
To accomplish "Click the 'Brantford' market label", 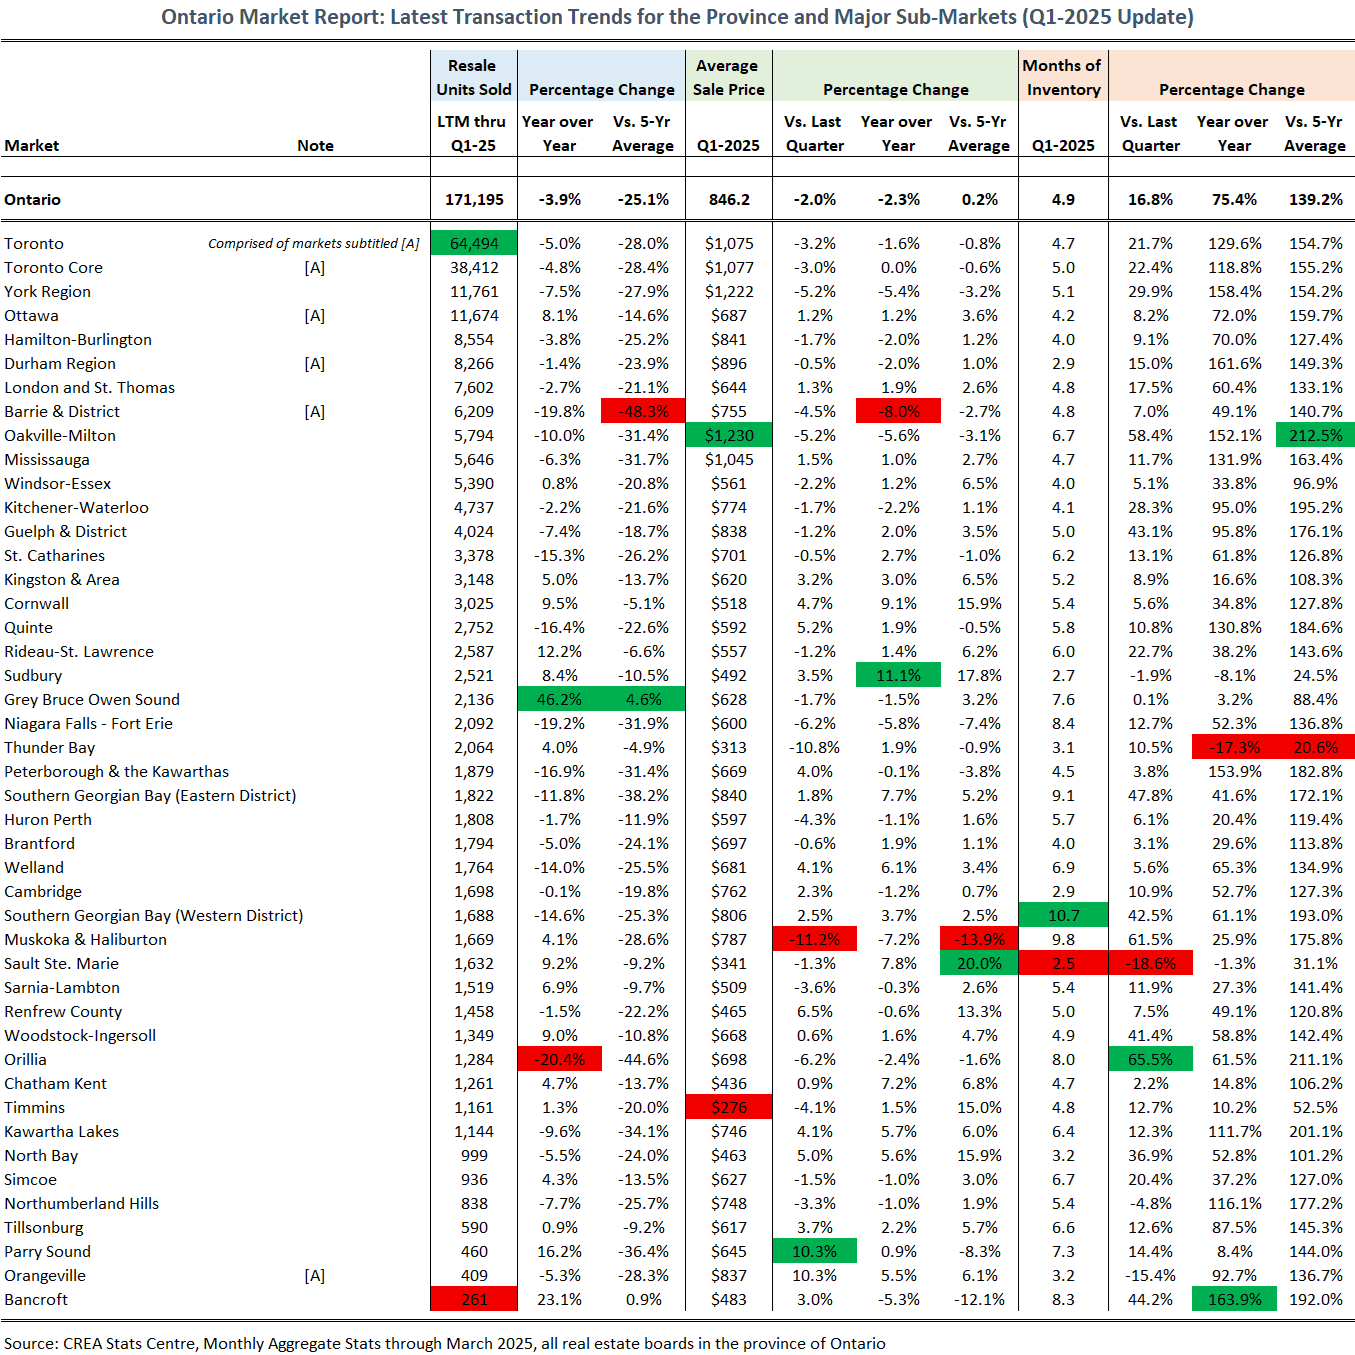I will pos(39,844).
